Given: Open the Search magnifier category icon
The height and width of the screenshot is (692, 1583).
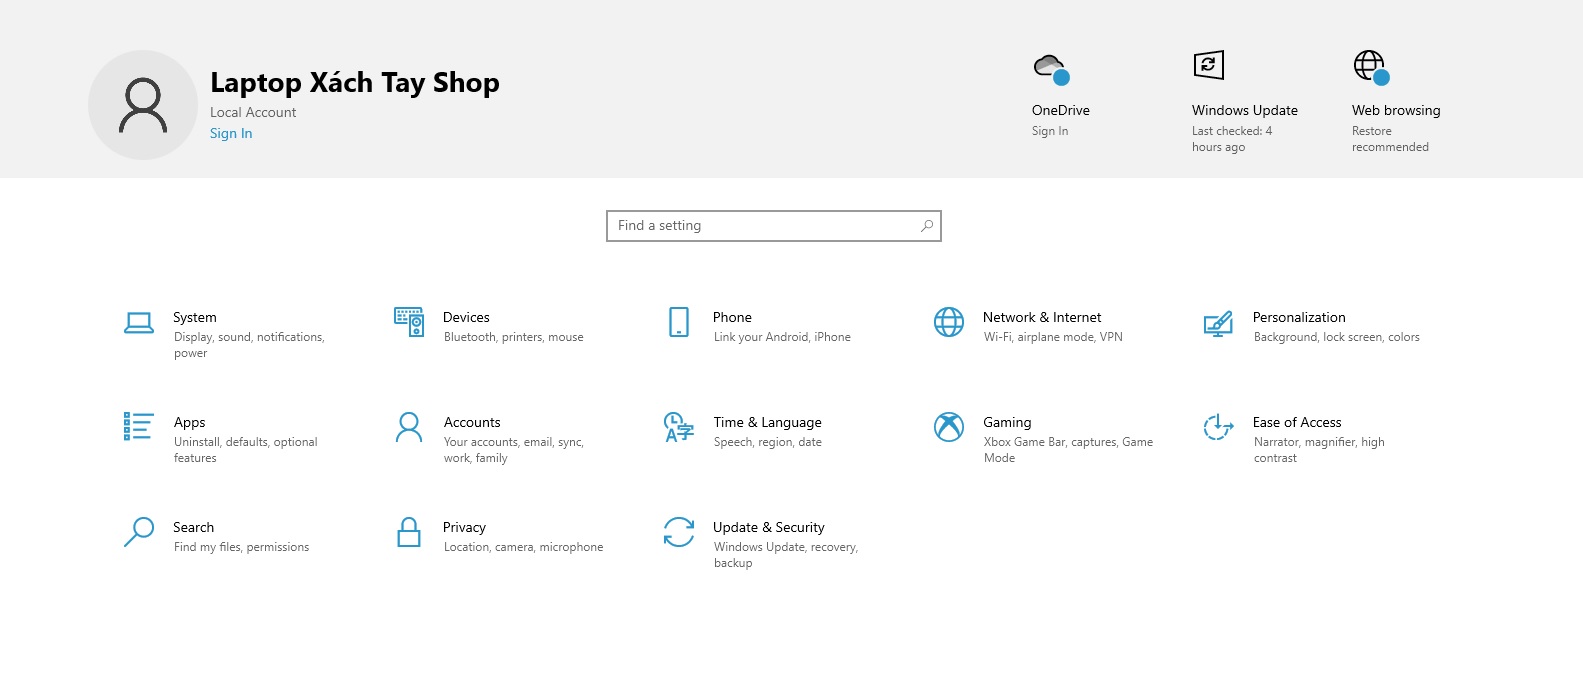Looking at the screenshot, I should point(139,532).
